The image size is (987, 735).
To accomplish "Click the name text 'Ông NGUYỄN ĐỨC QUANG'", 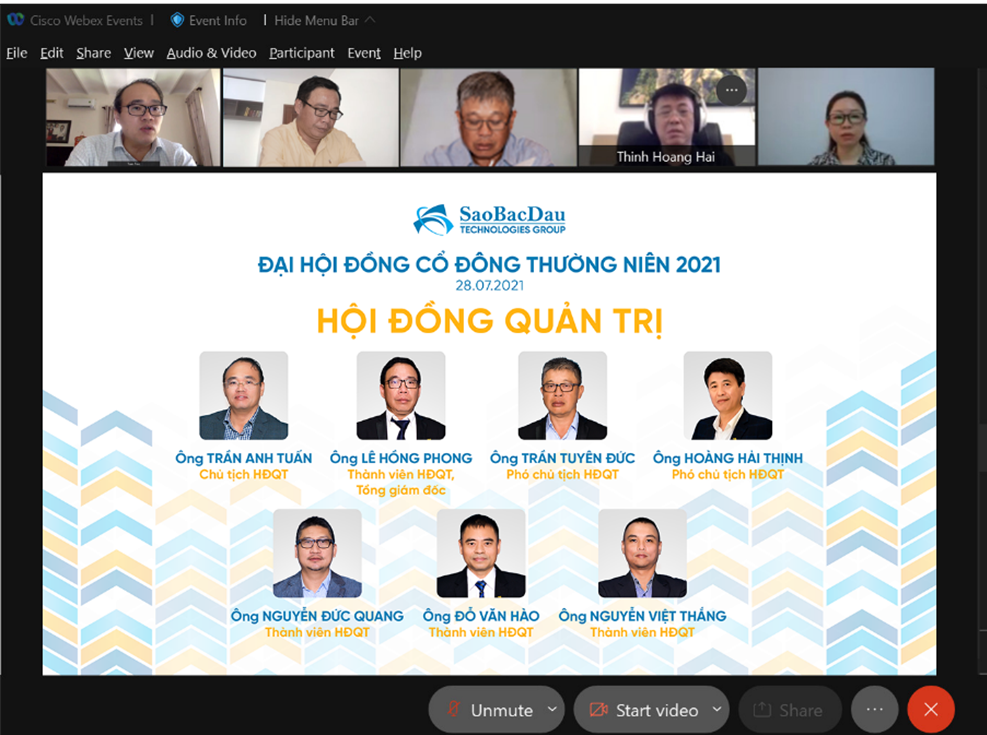I will 317,615.
